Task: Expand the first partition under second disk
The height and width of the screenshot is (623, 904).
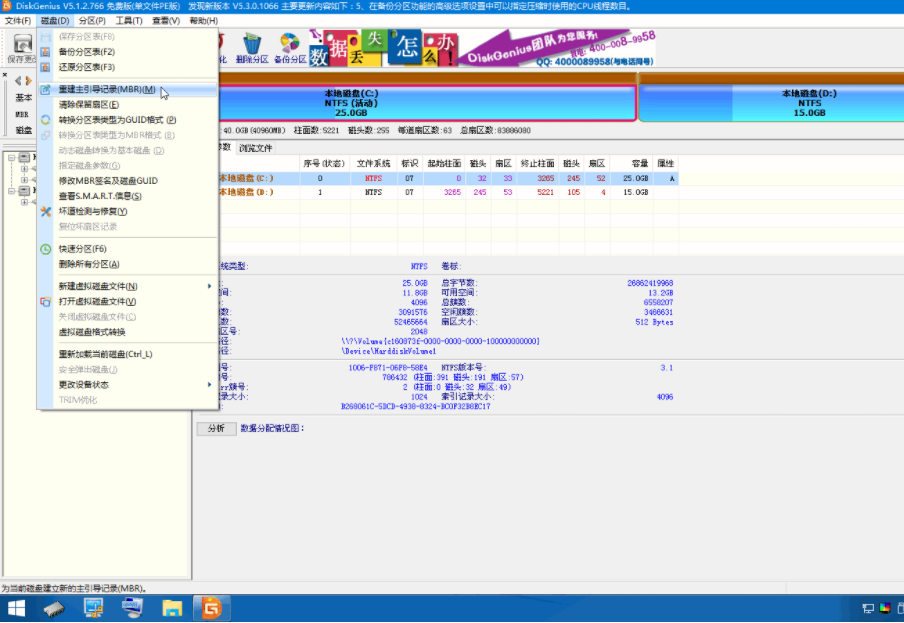Action: point(24,202)
